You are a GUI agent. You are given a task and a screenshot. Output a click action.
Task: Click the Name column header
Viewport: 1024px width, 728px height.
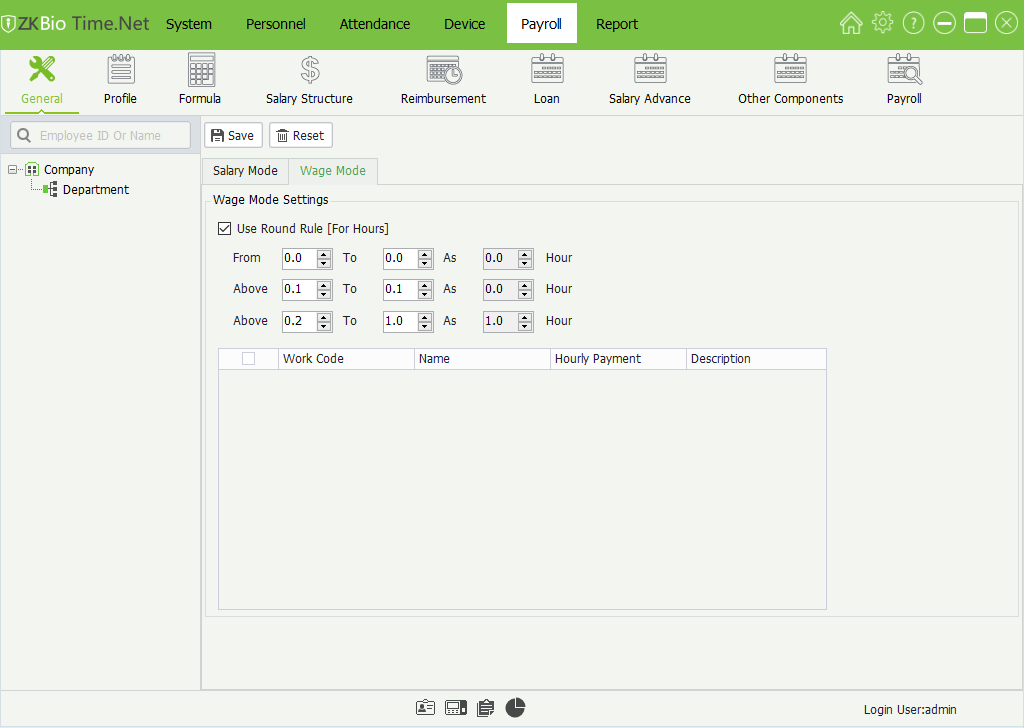pyautogui.click(x=482, y=358)
